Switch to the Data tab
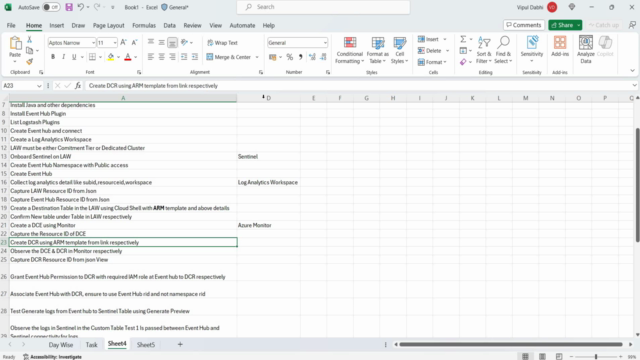This screenshot has height=360, width=640. pos(169,25)
